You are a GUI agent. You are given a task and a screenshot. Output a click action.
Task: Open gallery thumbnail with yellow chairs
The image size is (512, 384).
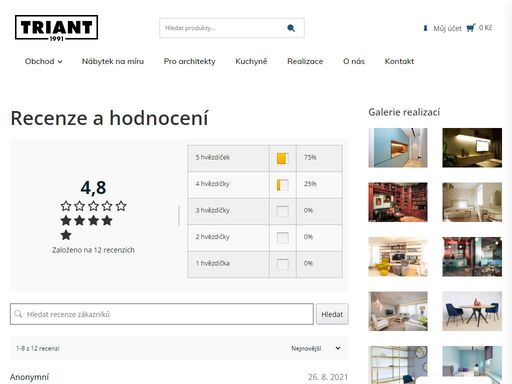pos(398,257)
